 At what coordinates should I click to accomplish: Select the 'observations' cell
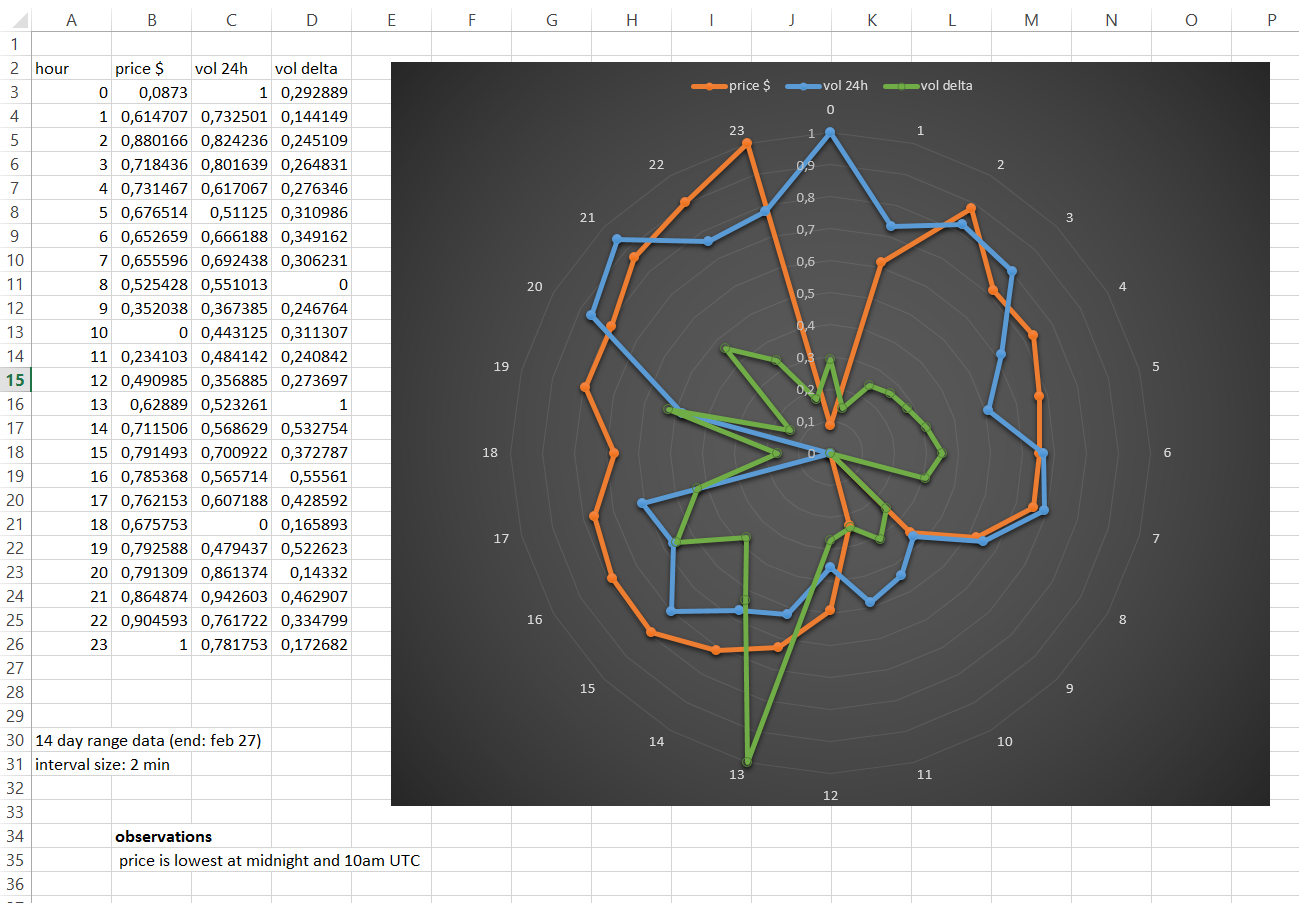tap(163, 836)
